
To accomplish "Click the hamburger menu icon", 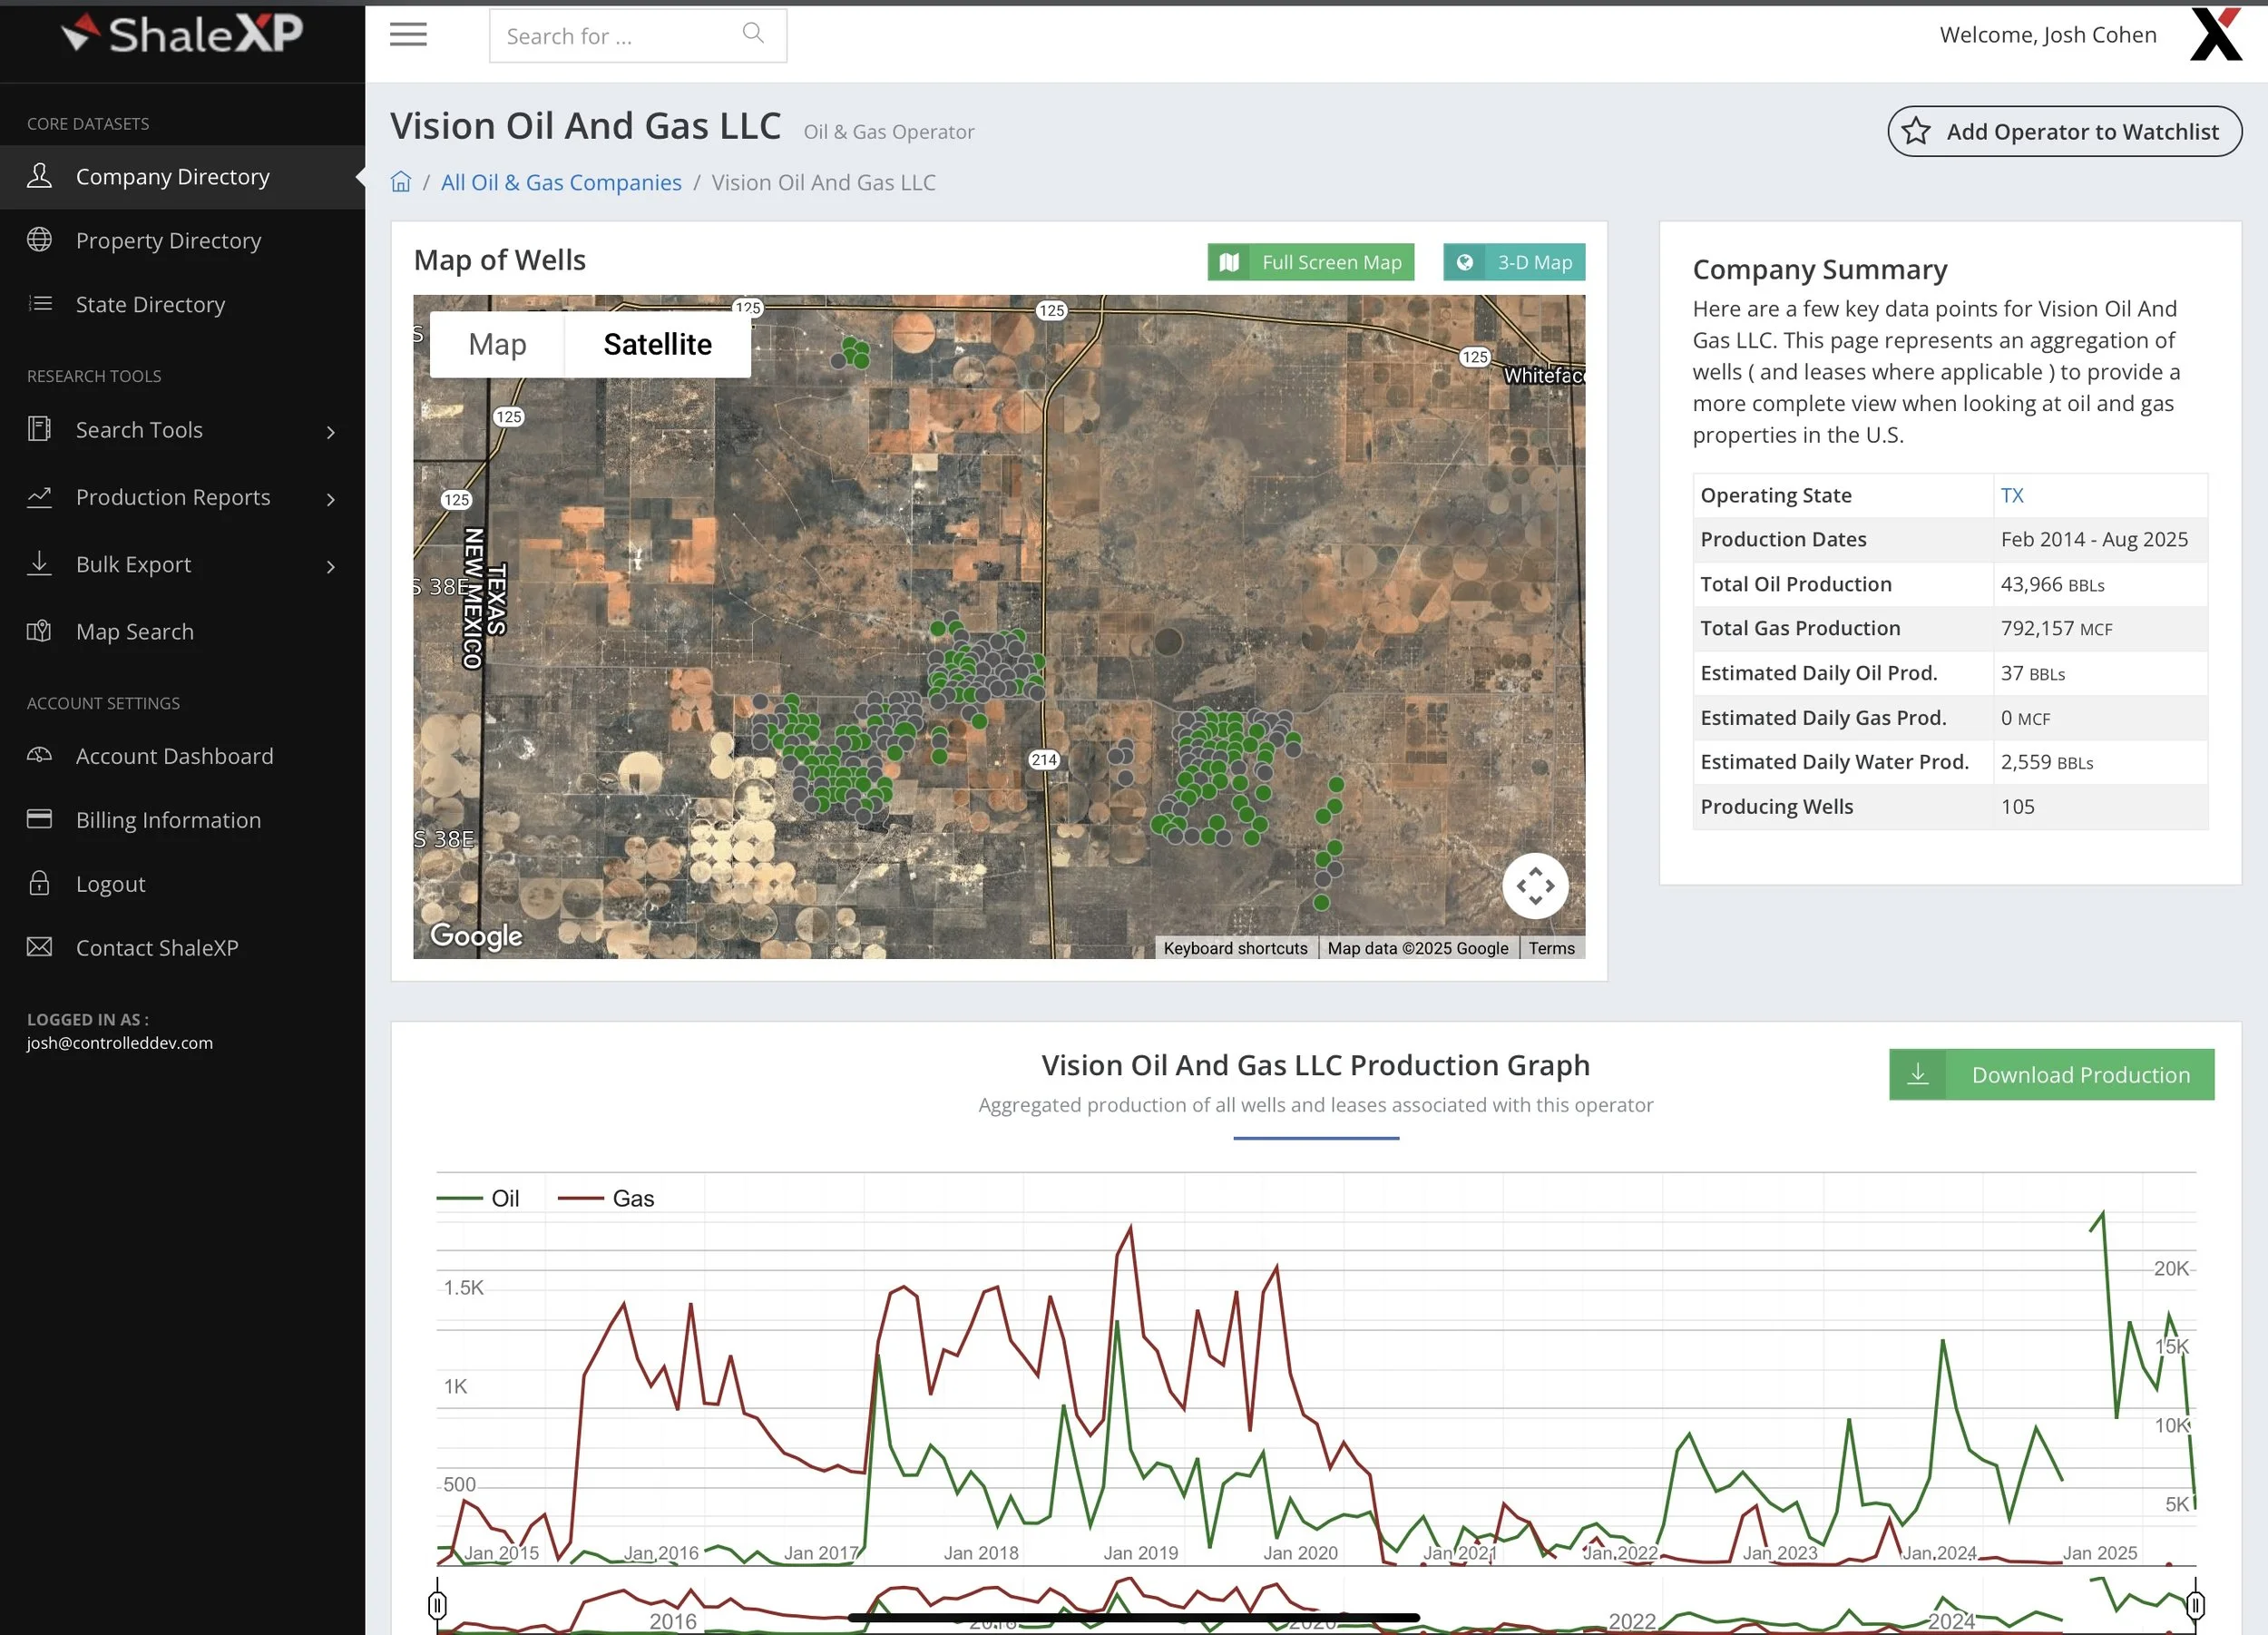I will pyautogui.click(x=408, y=35).
